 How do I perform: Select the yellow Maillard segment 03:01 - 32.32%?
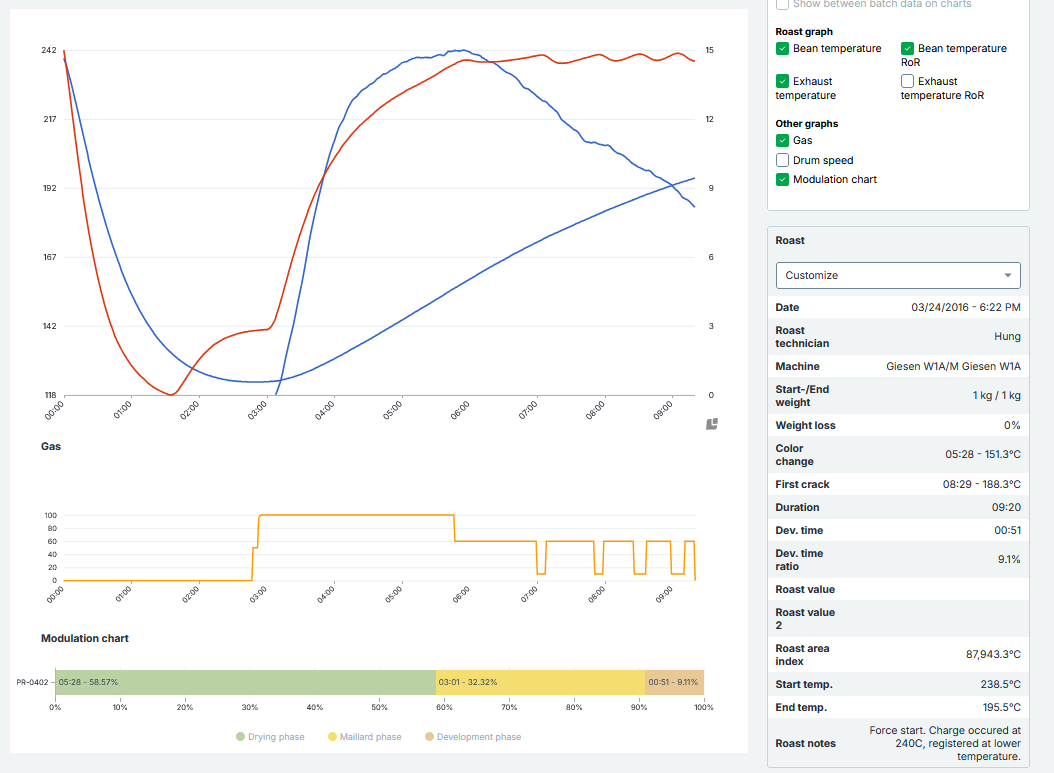539,682
